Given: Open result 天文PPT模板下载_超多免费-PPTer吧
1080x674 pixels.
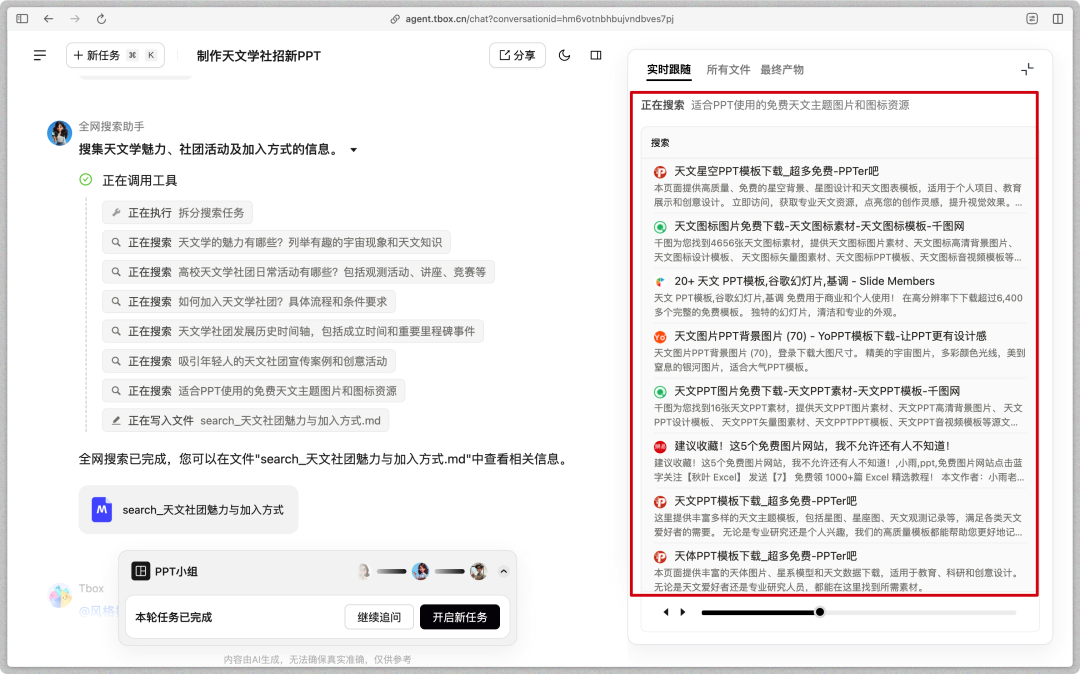Looking at the screenshot, I should (765, 501).
